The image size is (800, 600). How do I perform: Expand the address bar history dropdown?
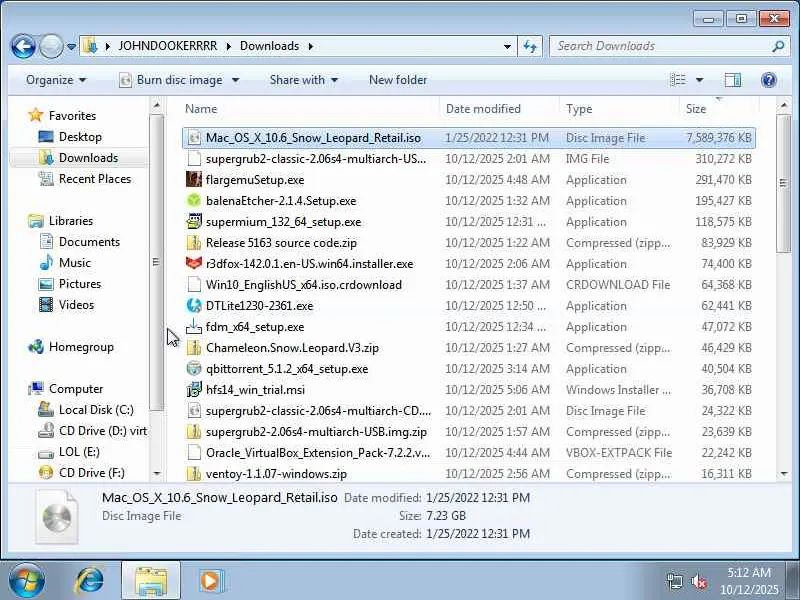pos(507,46)
